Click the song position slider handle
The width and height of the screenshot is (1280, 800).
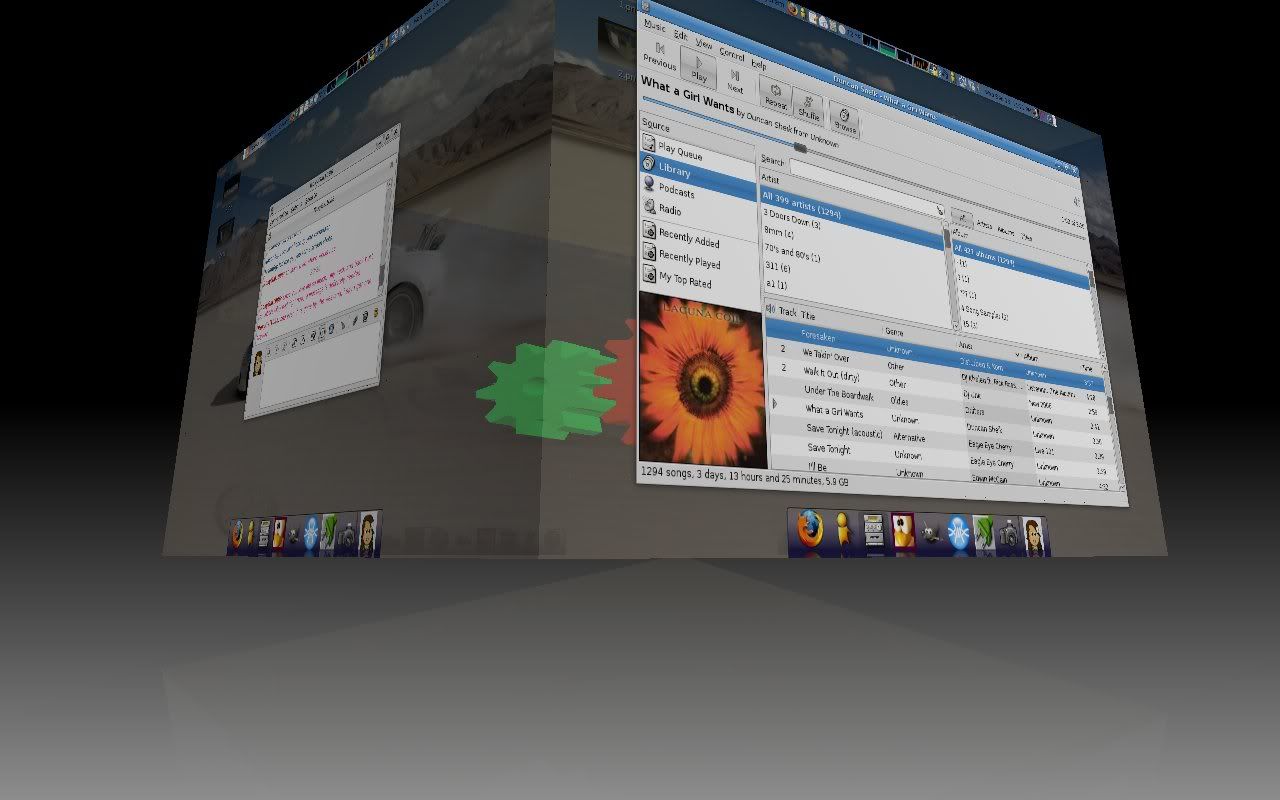coord(800,148)
